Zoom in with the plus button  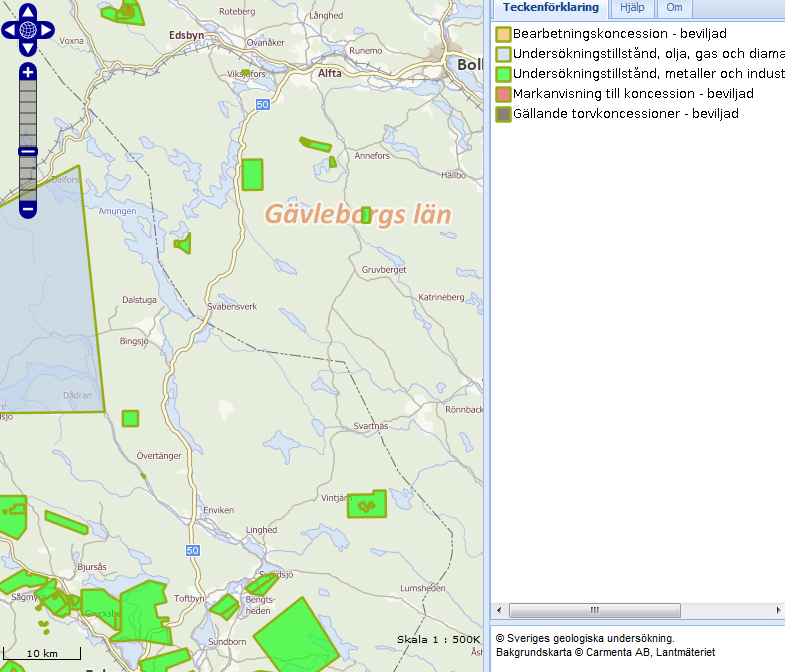28,72
